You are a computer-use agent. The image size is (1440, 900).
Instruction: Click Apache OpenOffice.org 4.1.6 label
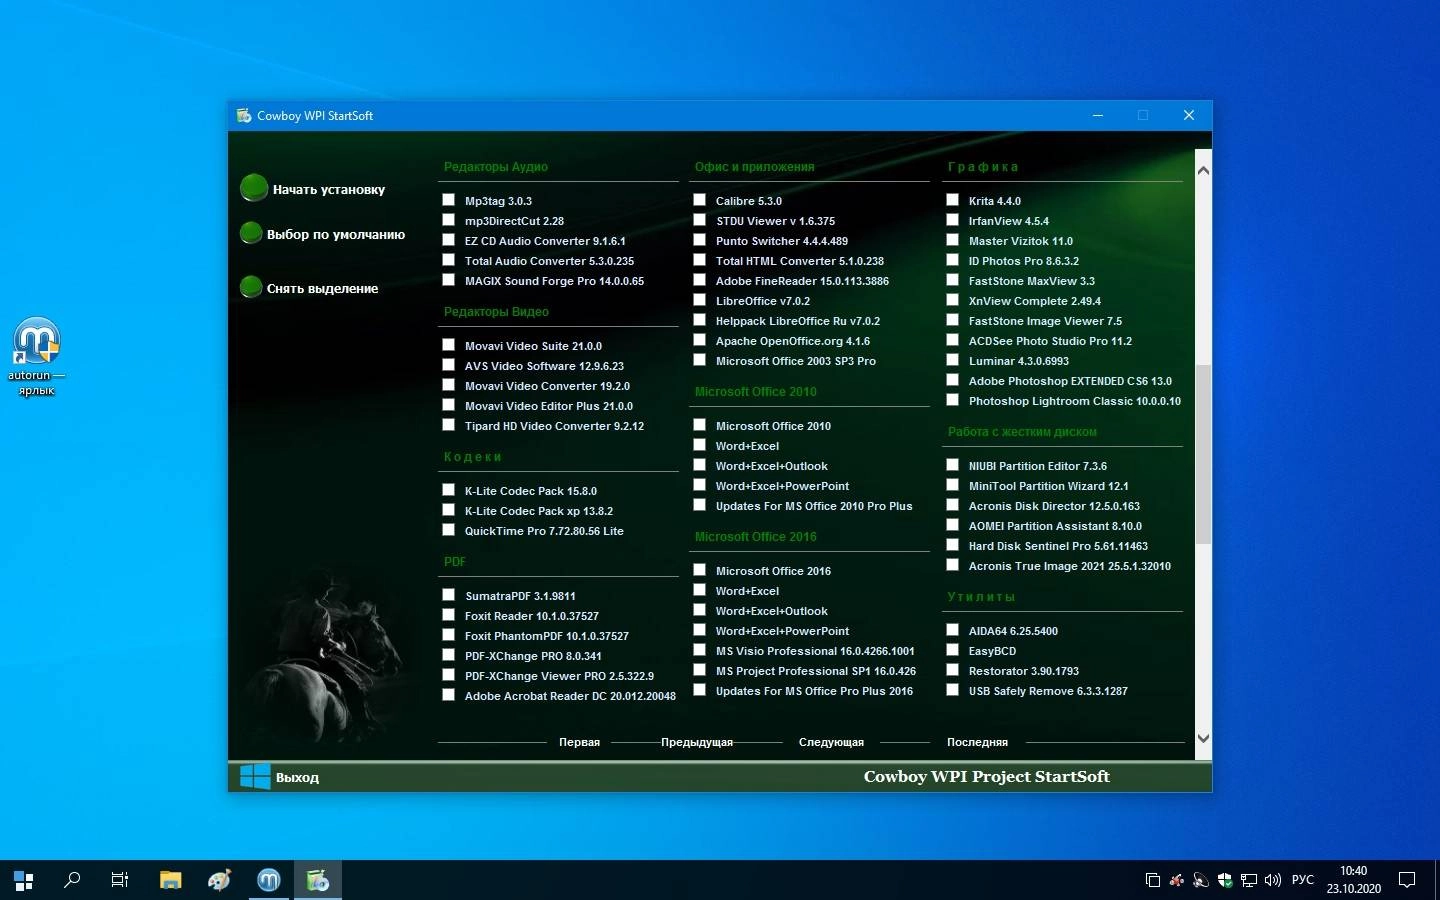(x=793, y=341)
